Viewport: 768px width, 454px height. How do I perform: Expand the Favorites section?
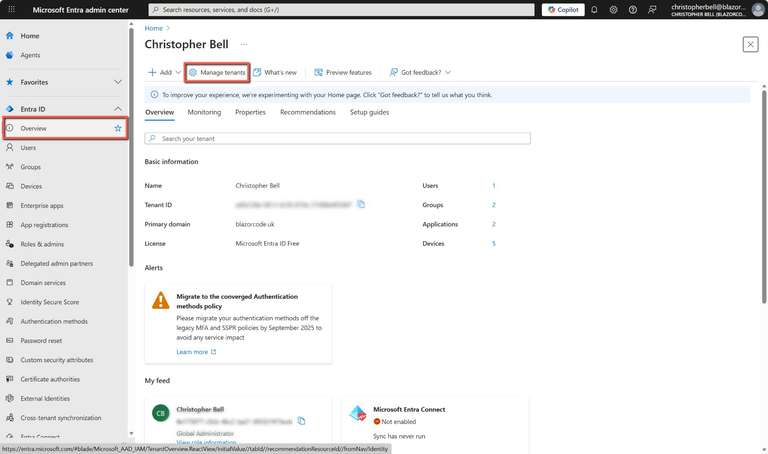tap(118, 82)
